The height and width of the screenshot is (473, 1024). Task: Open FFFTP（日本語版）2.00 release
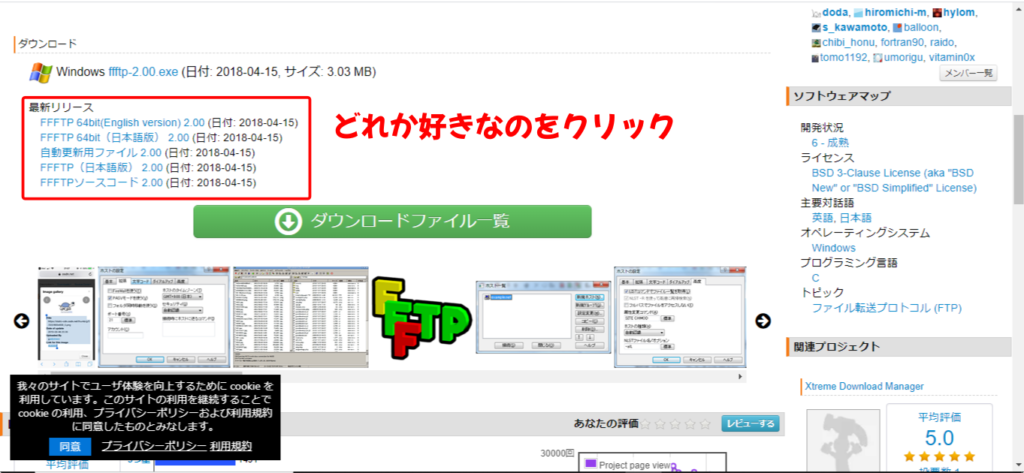tap(101, 167)
